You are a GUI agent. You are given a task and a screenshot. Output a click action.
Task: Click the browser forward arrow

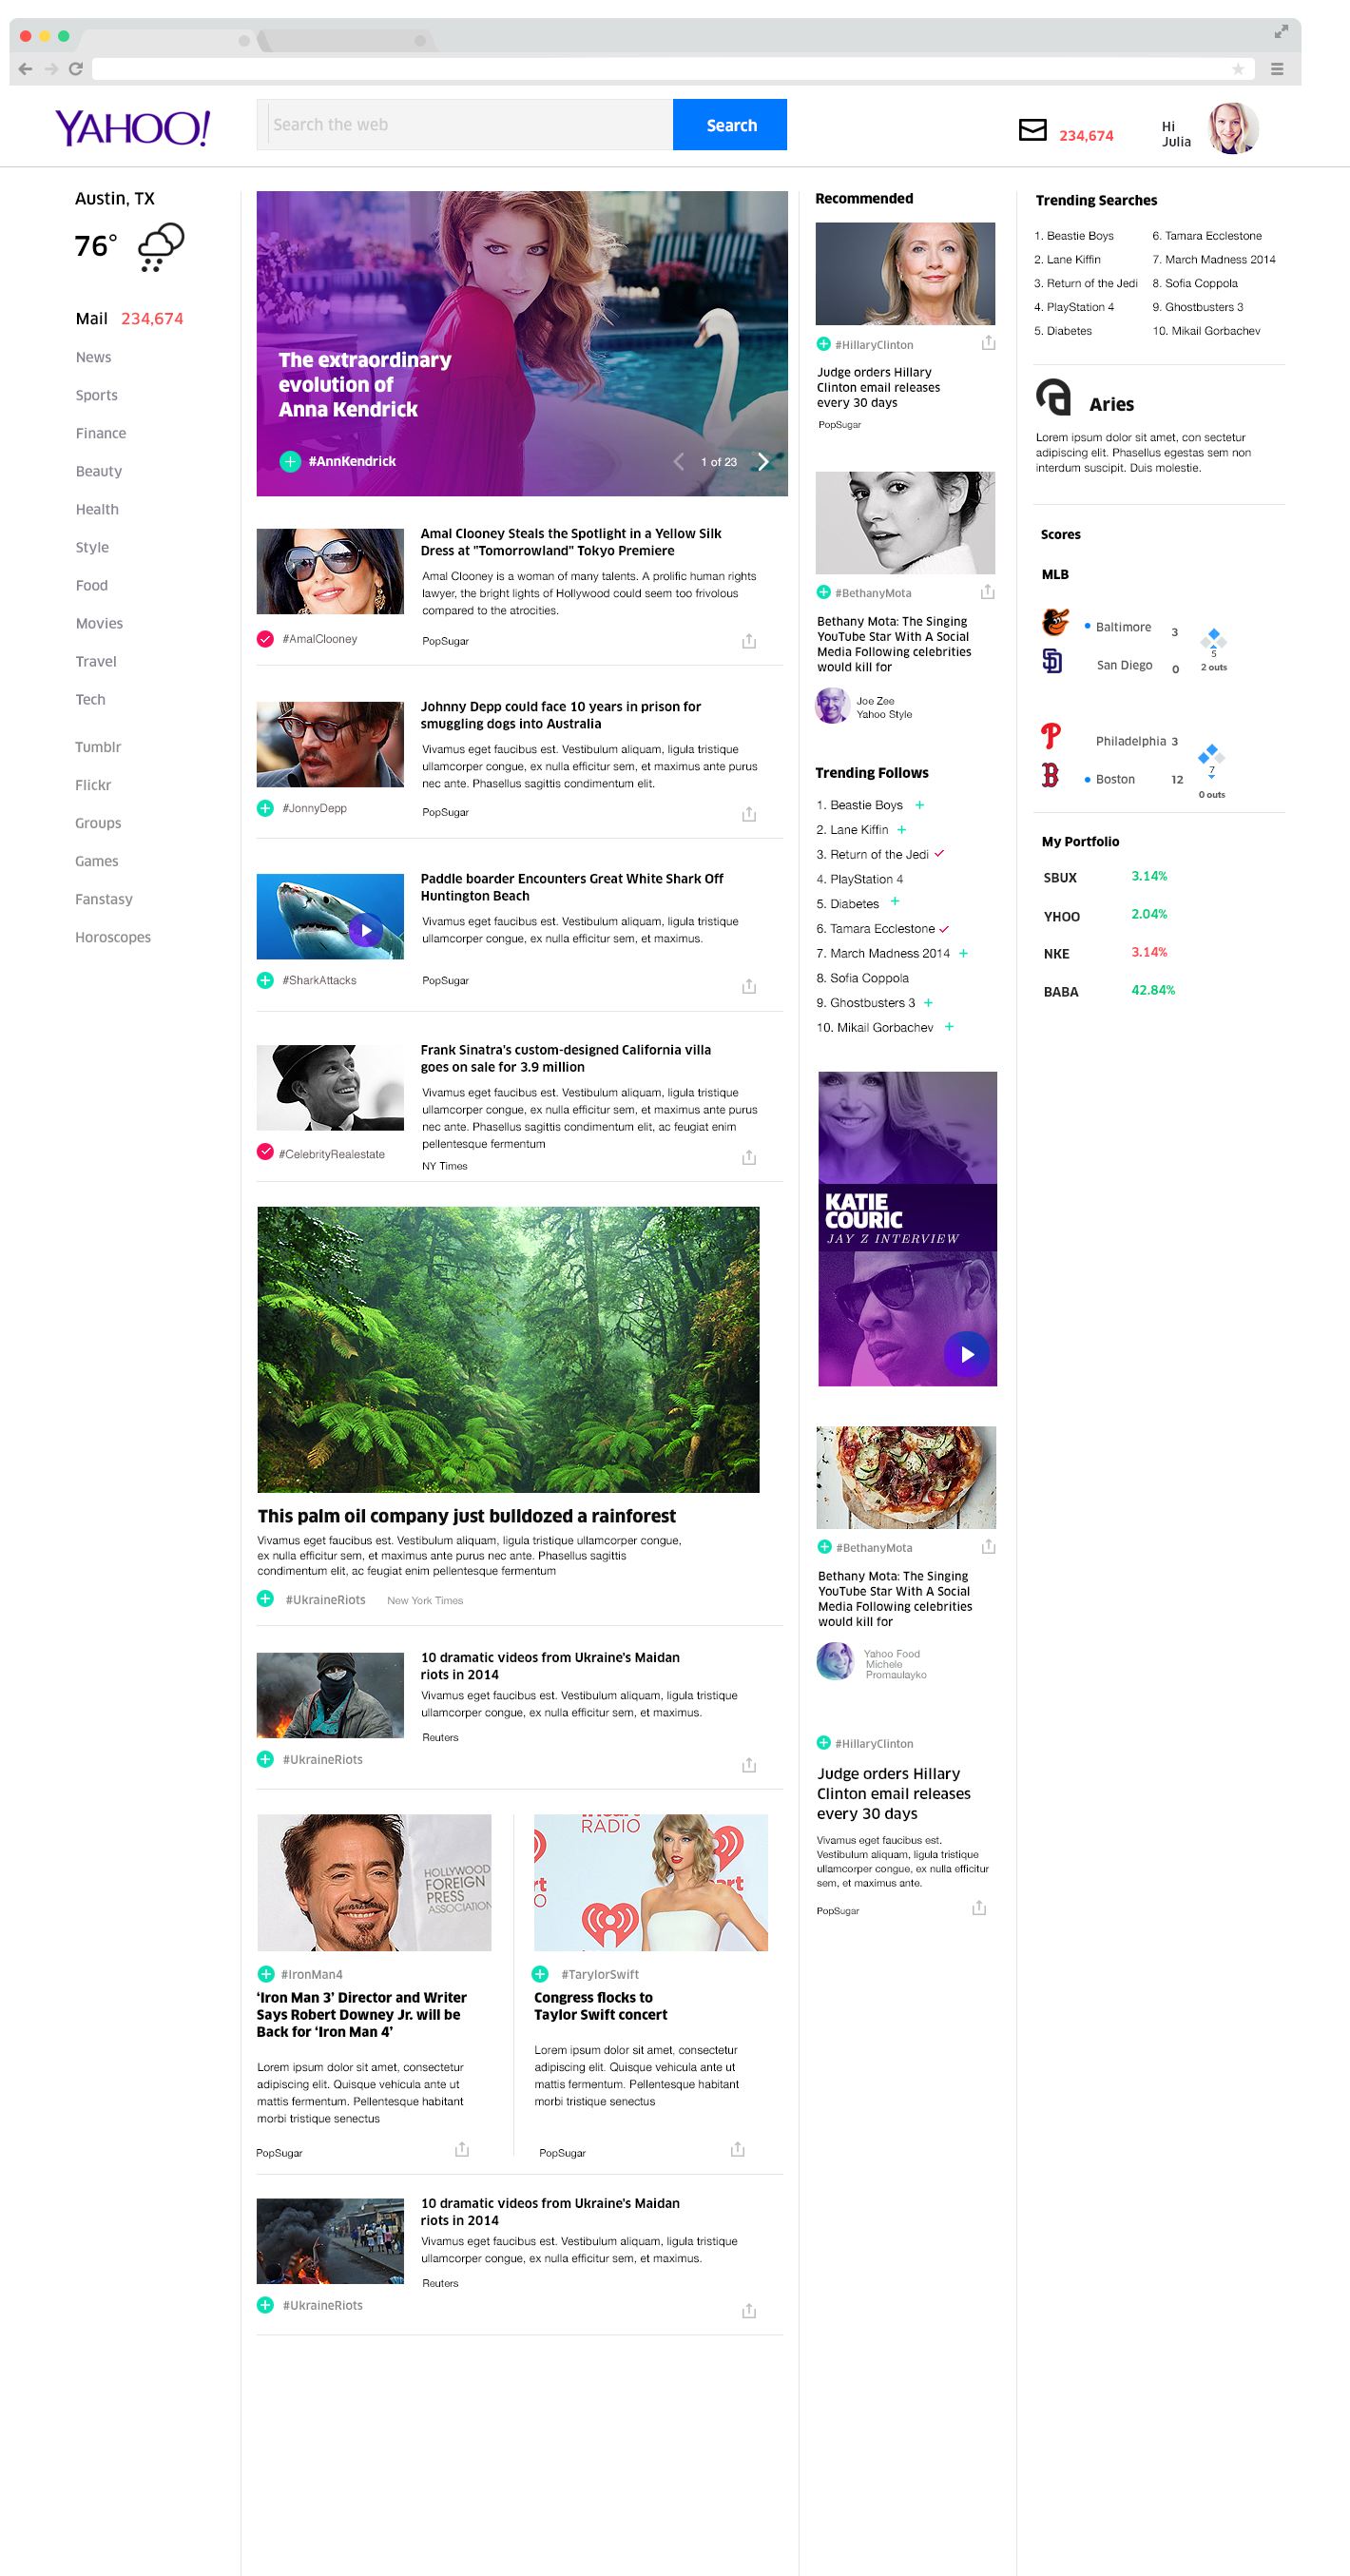[51, 69]
